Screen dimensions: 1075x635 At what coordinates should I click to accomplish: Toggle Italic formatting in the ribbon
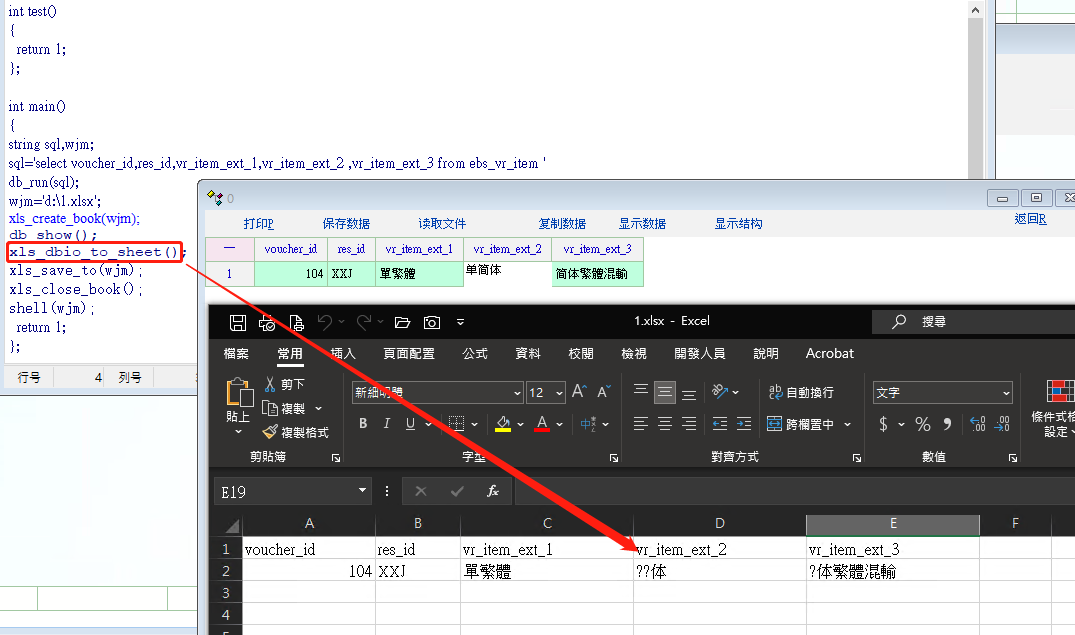coord(388,424)
